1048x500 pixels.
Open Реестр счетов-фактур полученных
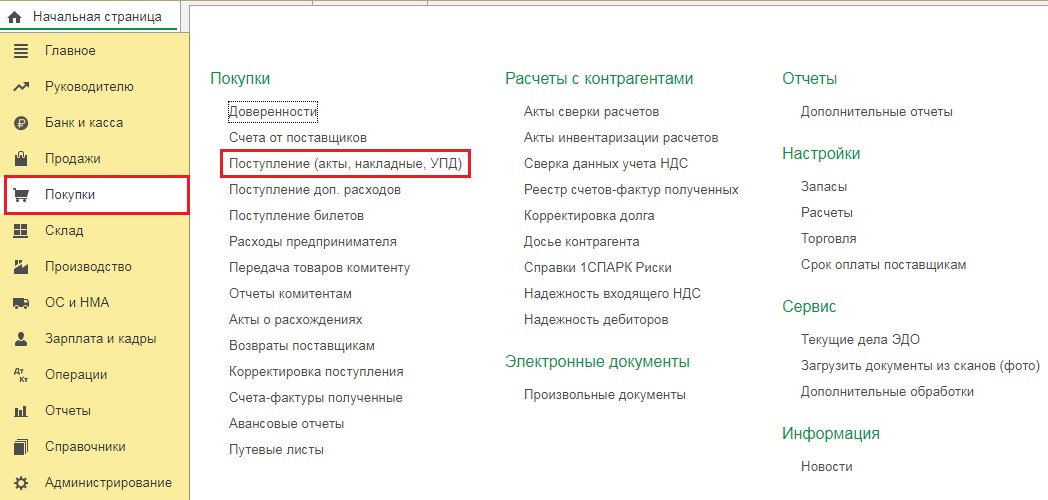[x=631, y=190]
